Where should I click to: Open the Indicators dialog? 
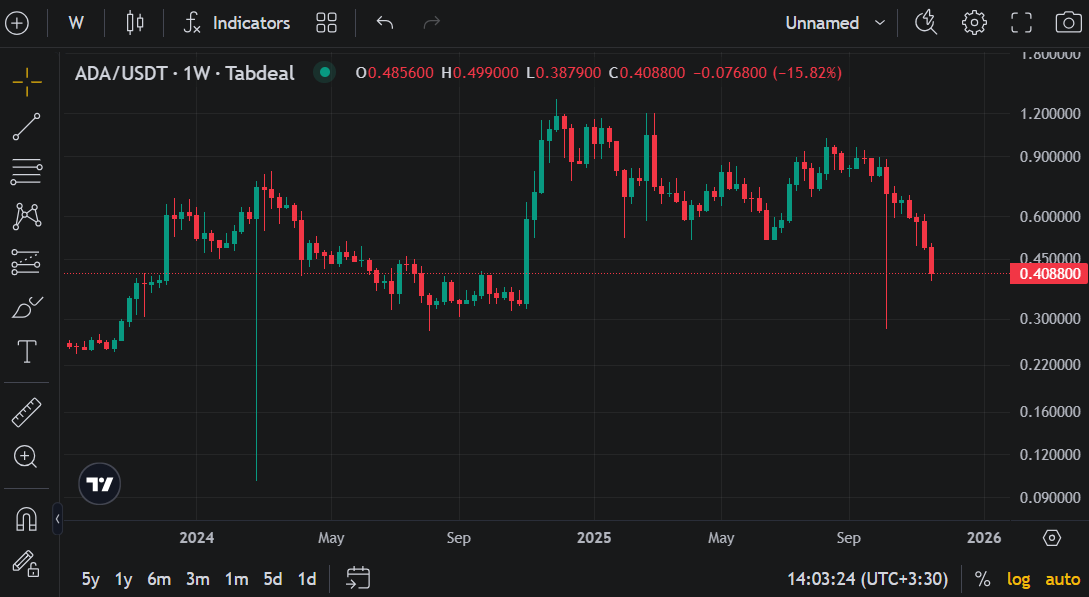point(237,22)
